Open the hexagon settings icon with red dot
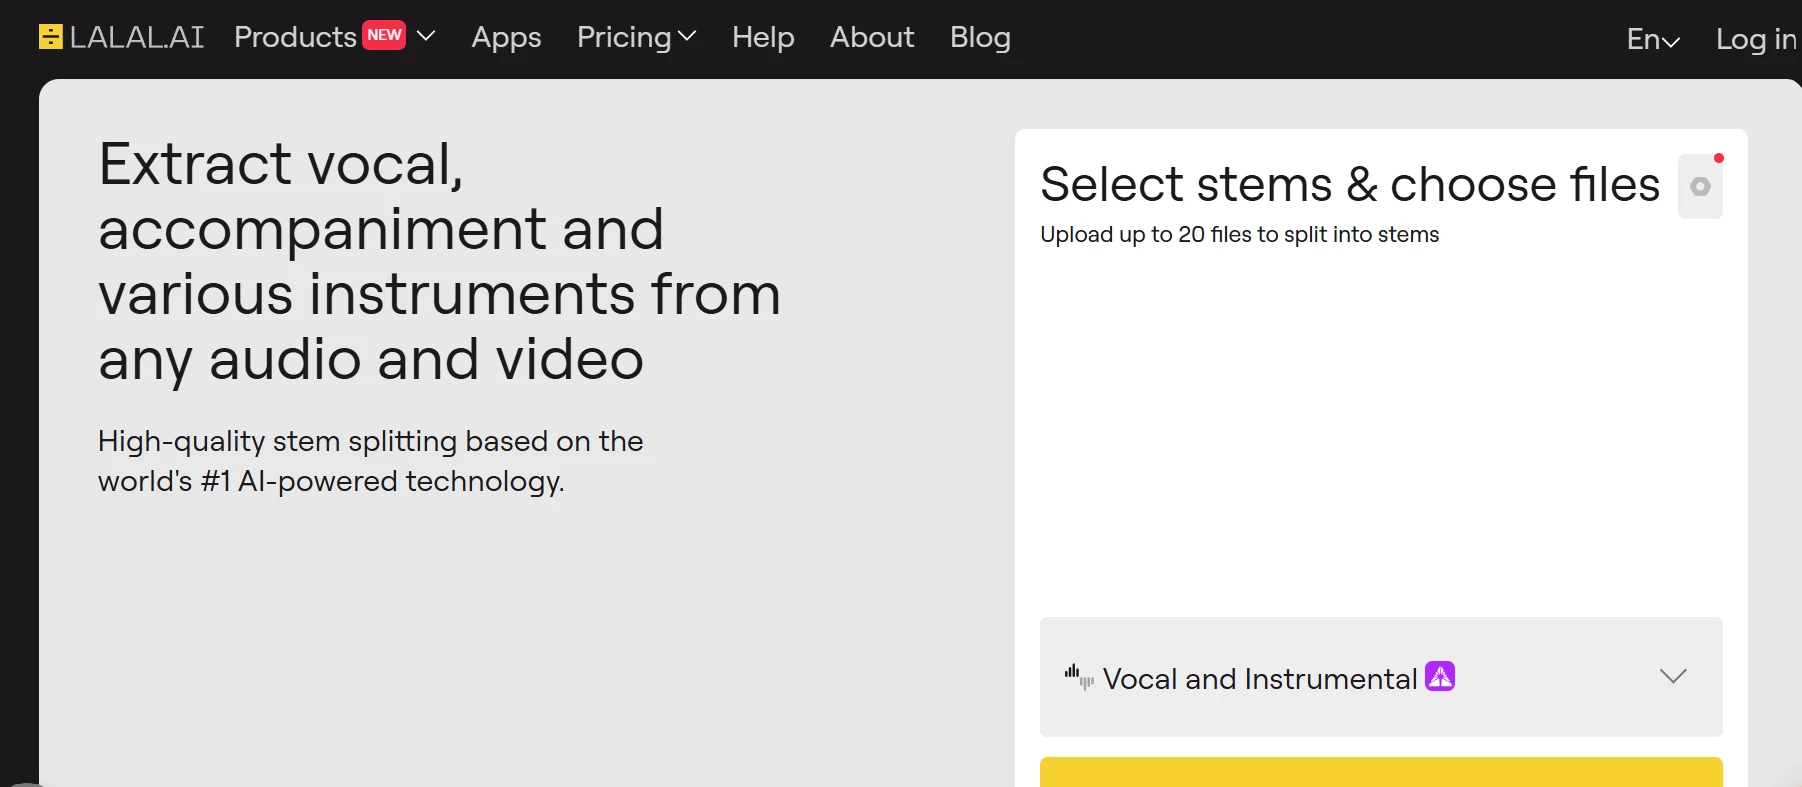The height and width of the screenshot is (787, 1802). [x=1700, y=186]
